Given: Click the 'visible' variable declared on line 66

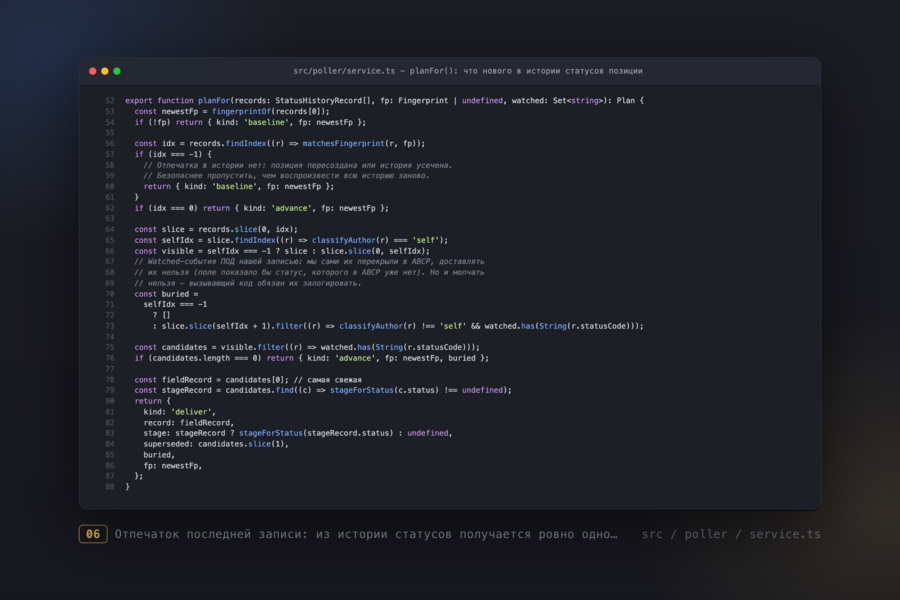Looking at the screenshot, I should (177, 251).
